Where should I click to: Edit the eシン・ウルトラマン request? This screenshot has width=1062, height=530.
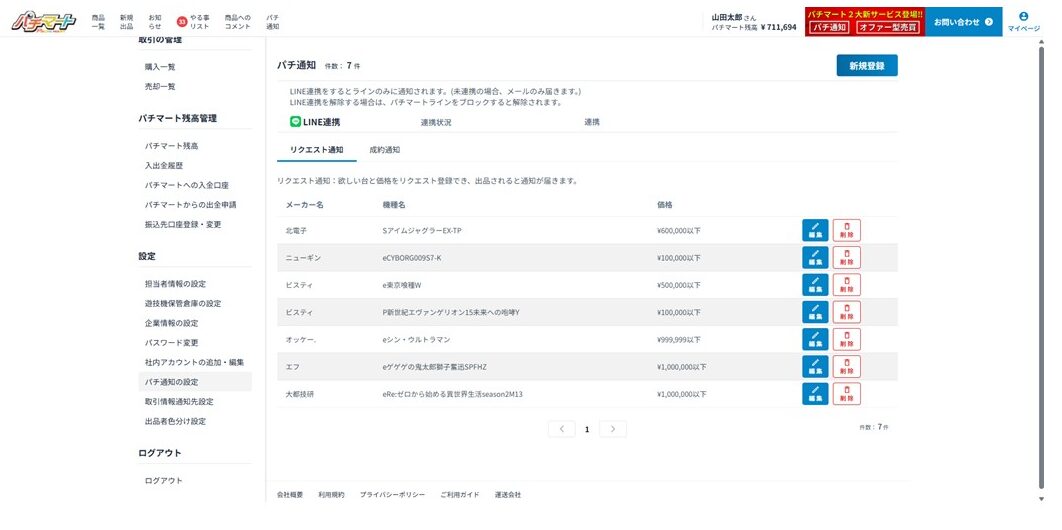click(815, 339)
